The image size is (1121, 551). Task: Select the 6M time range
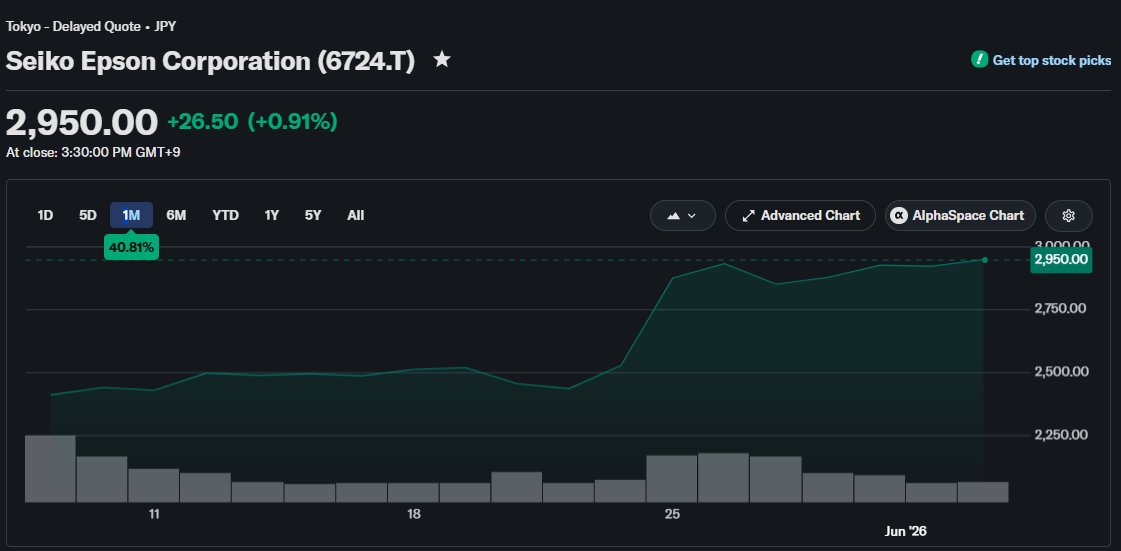click(x=176, y=215)
